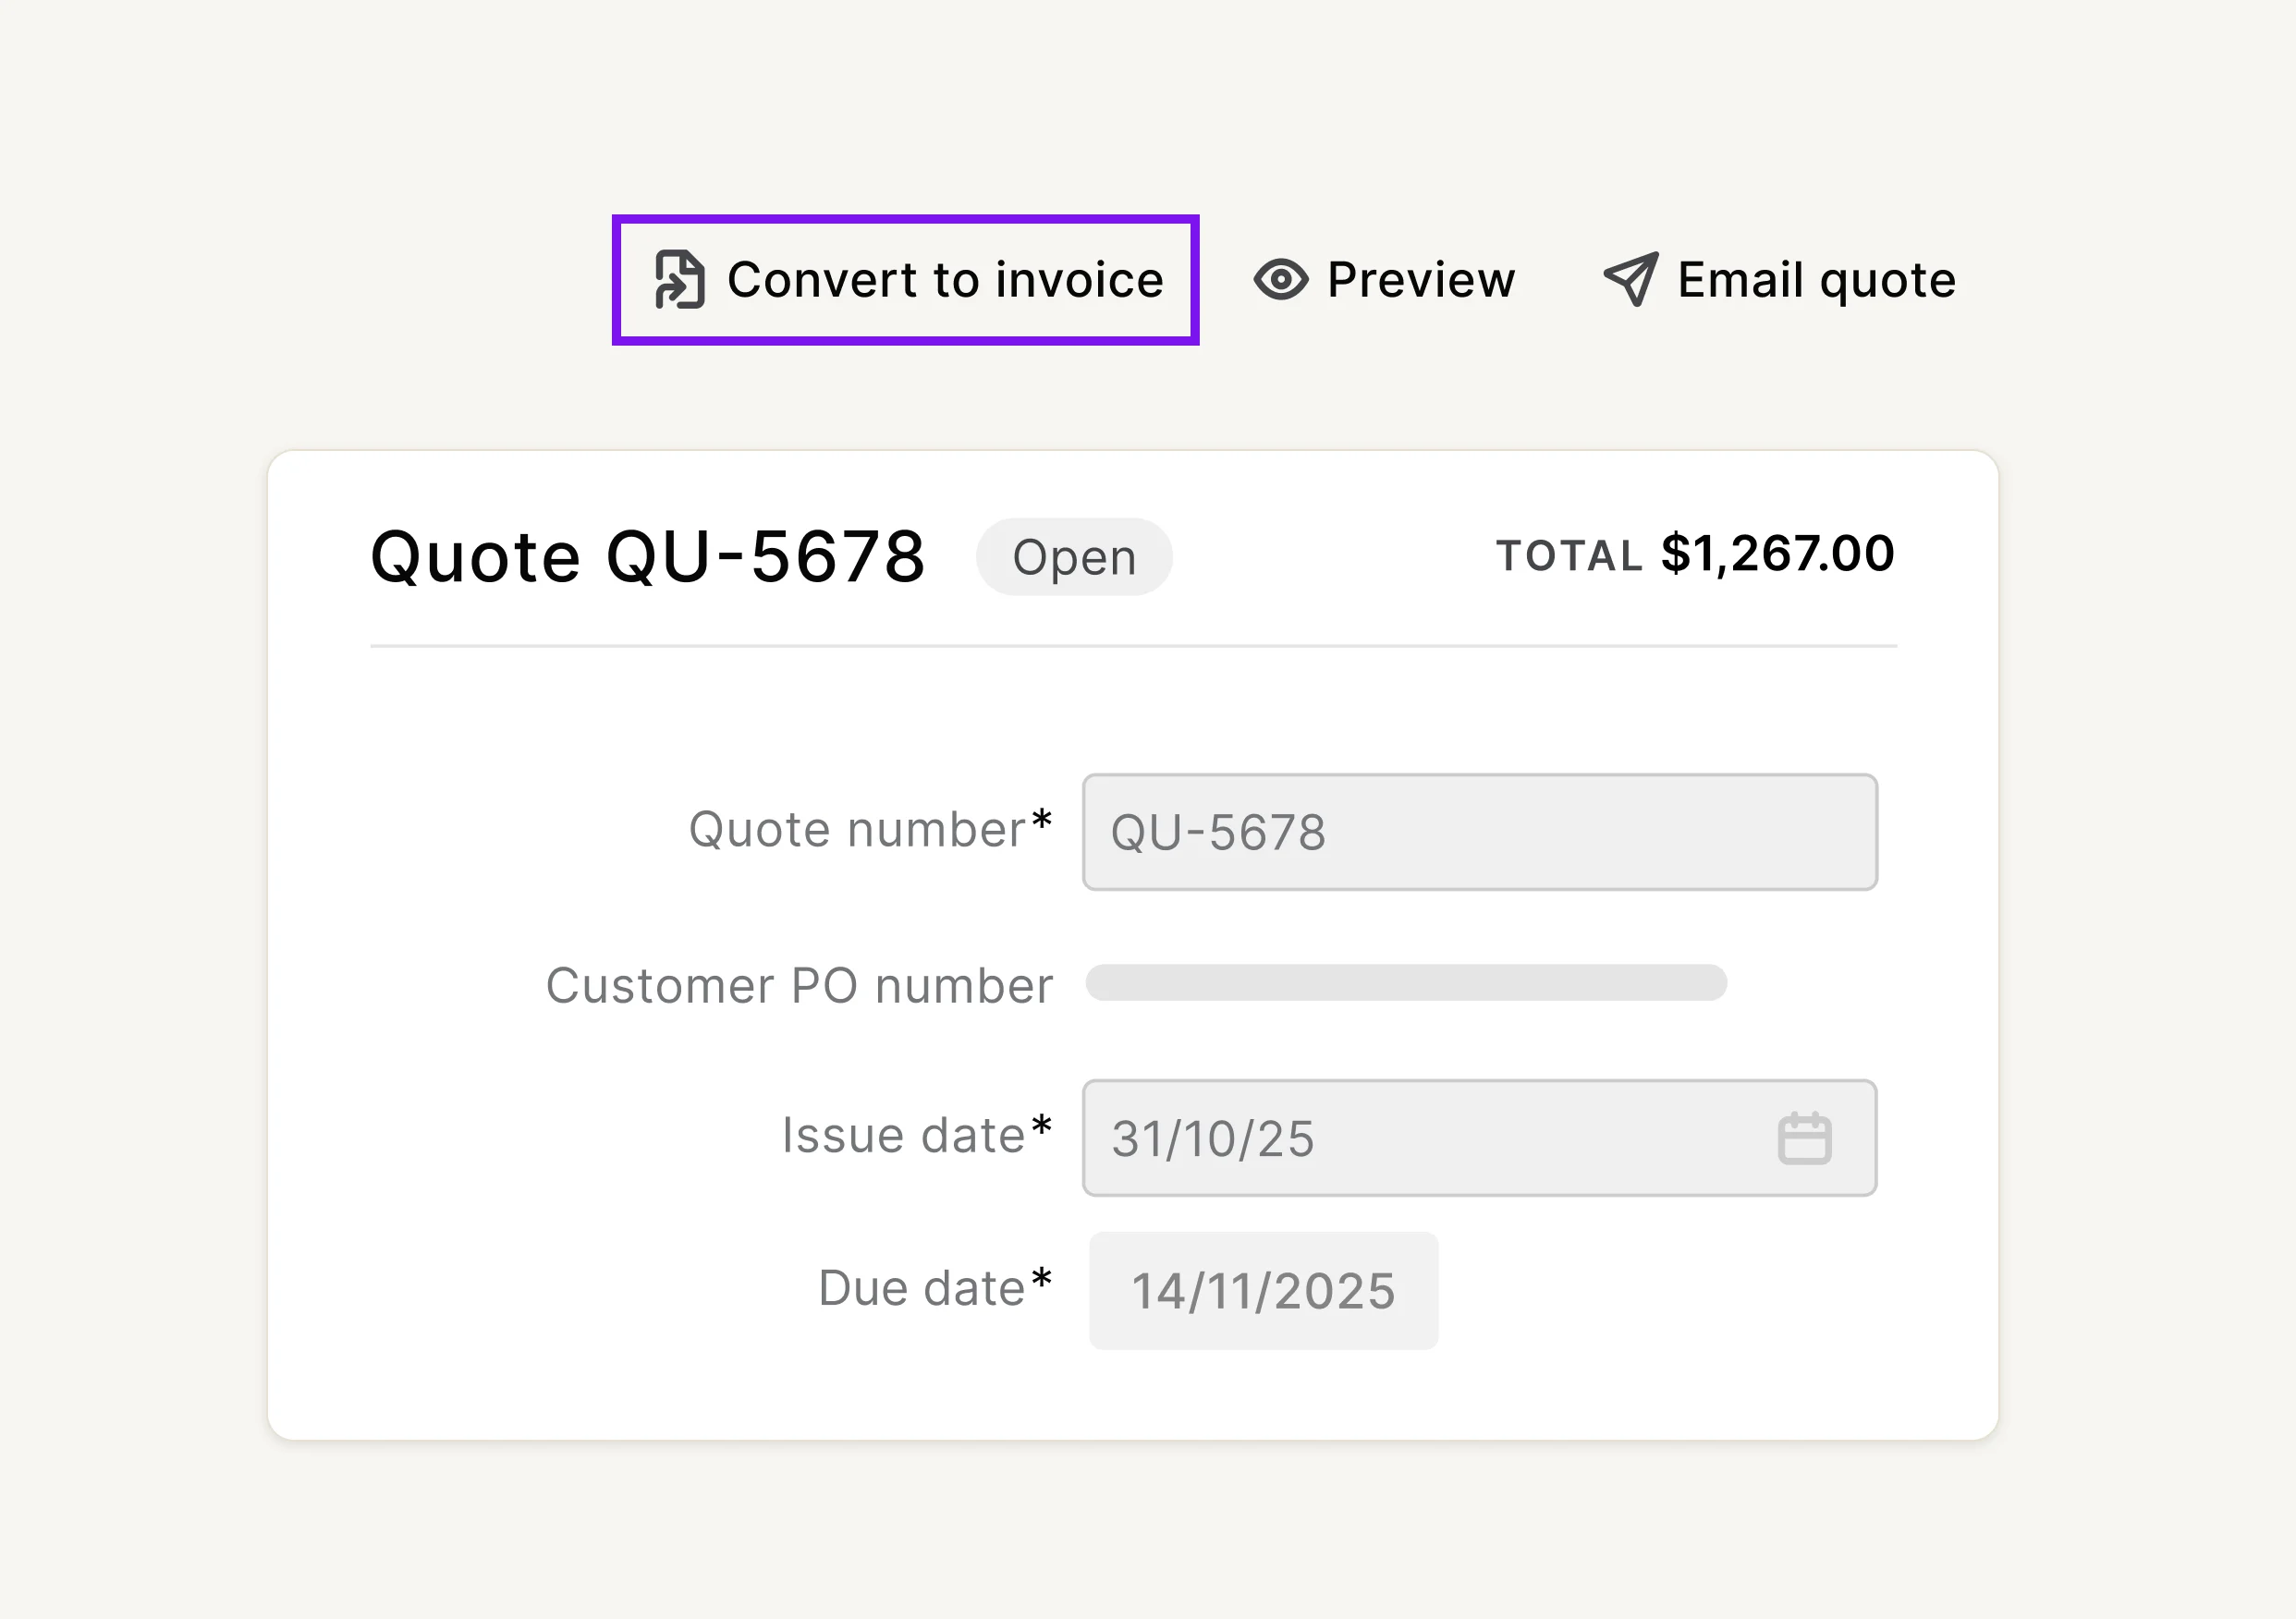This screenshot has width=2296, height=1619.
Task: Open the calendar icon in Issue date field
Action: [1808, 1137]
